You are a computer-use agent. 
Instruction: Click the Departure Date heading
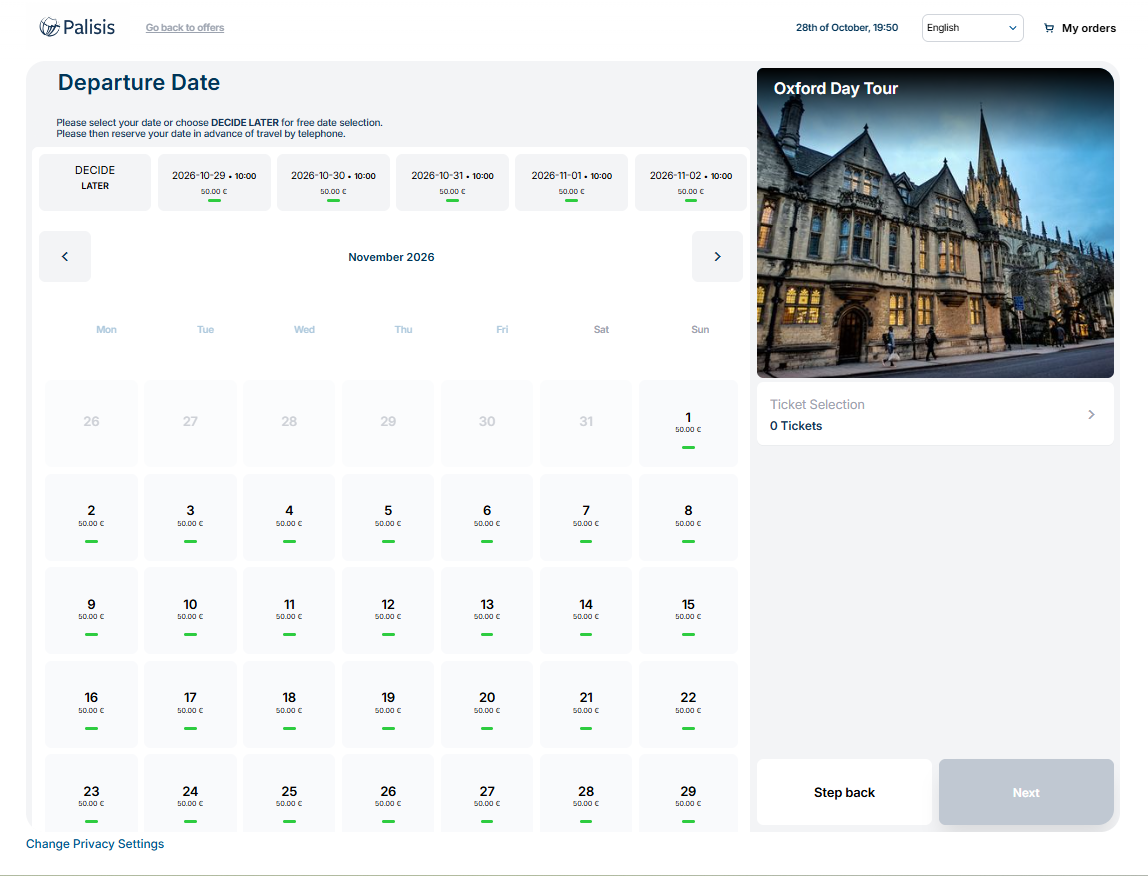(139, 83)
